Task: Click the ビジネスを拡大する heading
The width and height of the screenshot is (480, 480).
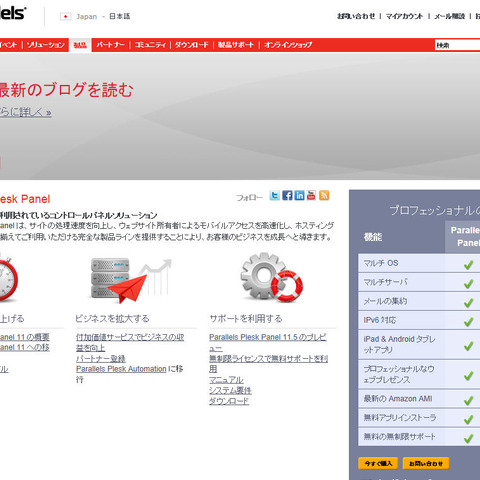Action: coord(112,319)
